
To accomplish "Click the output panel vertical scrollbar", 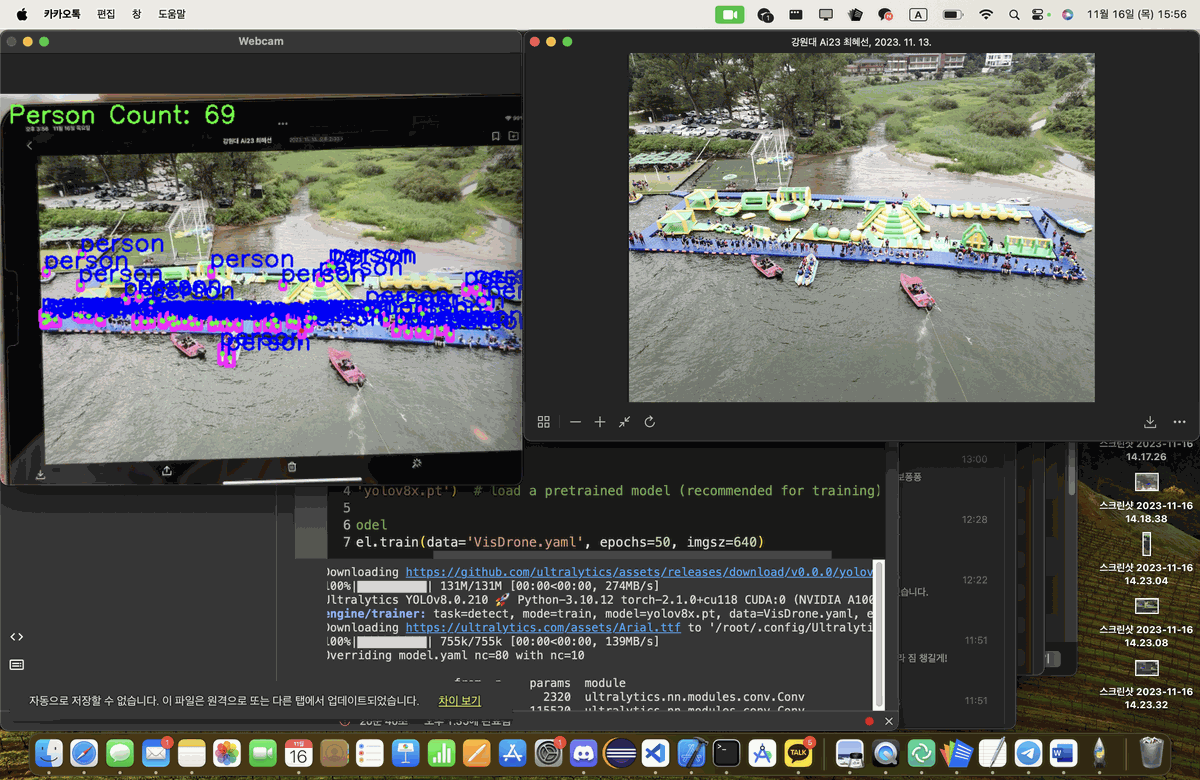I will click(879, 633).
